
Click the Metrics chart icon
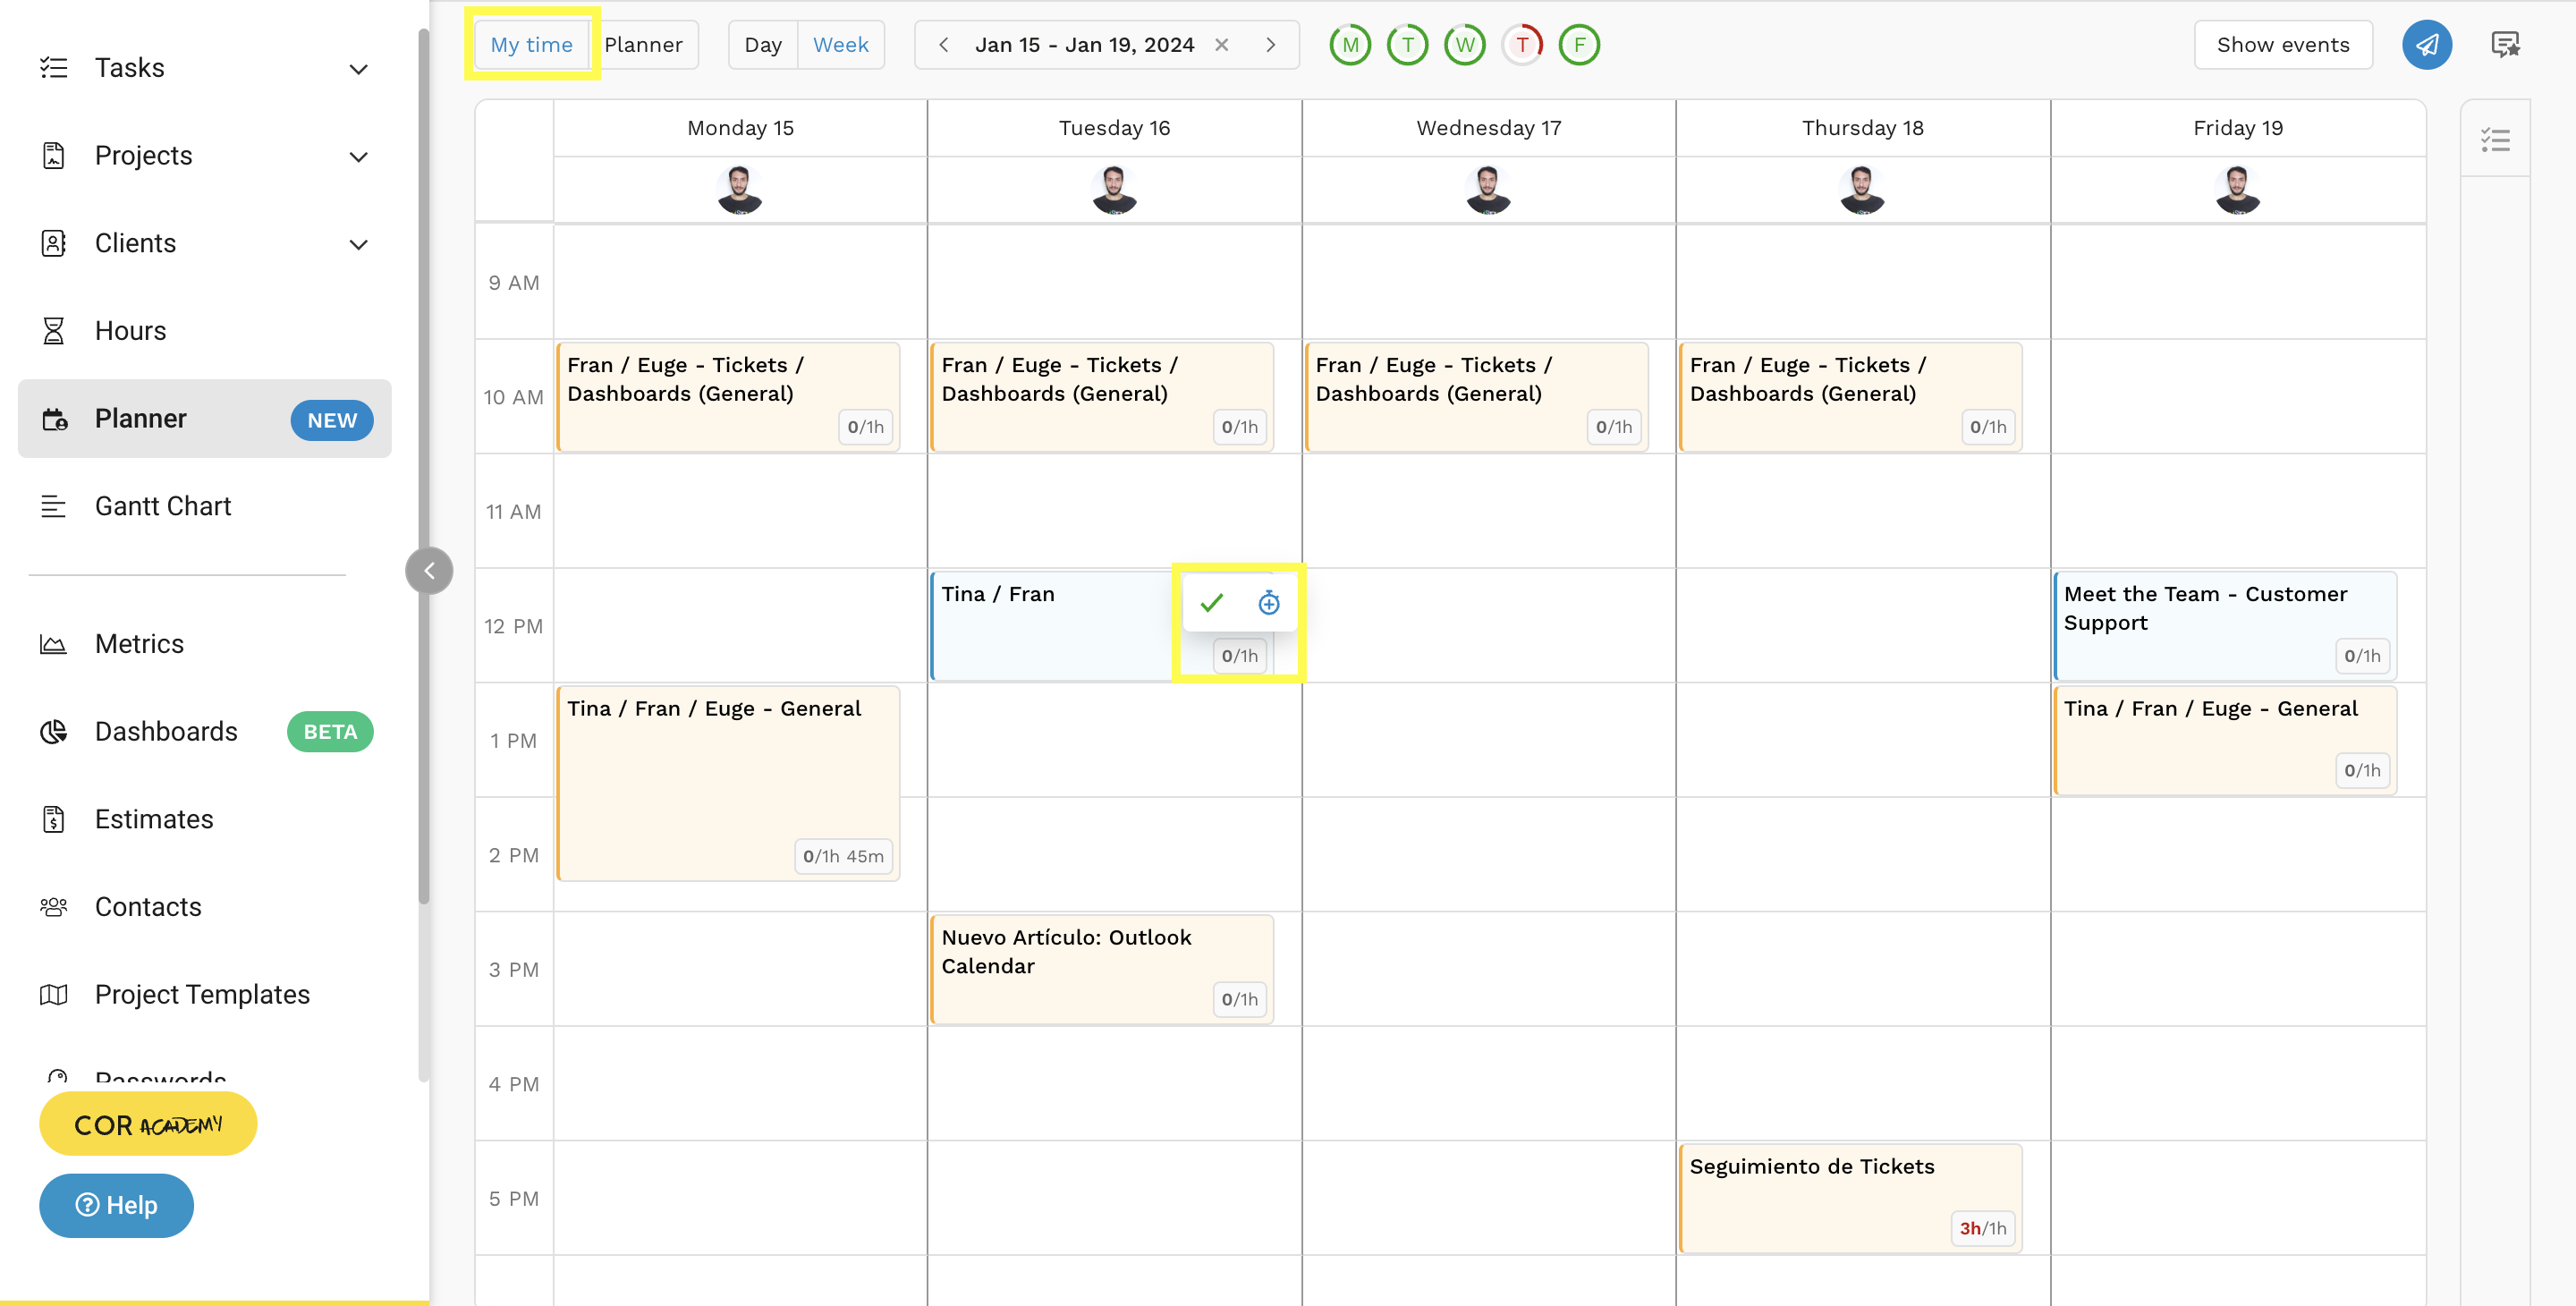click(x=53, y=644)
